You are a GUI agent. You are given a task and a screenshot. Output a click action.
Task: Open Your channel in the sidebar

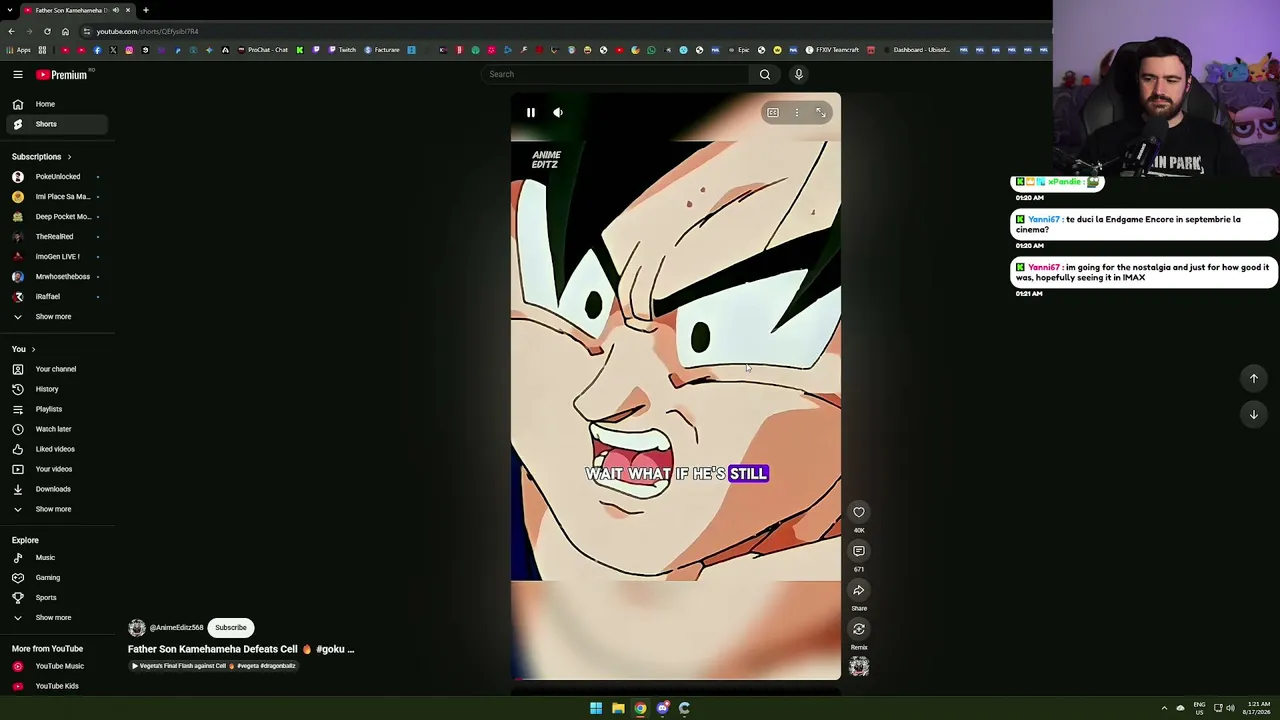point(56,369)
